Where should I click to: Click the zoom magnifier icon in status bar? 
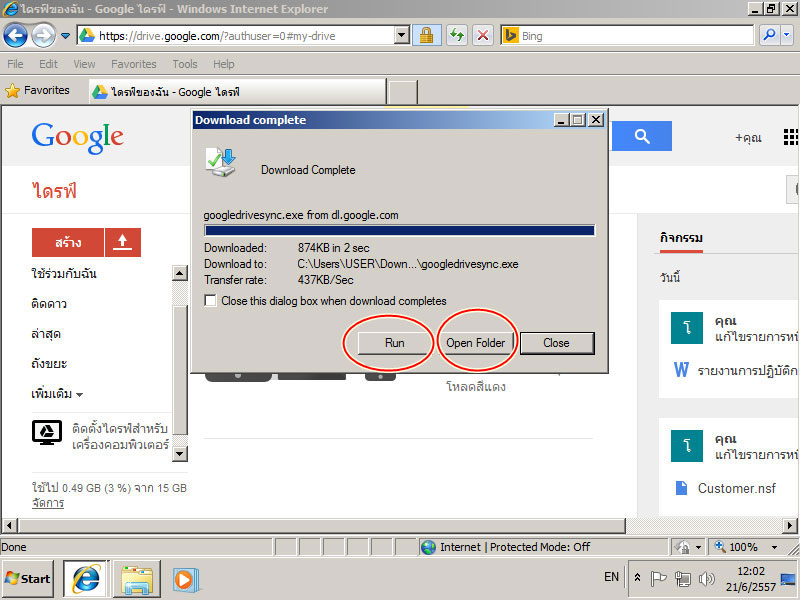pos(720,546)
